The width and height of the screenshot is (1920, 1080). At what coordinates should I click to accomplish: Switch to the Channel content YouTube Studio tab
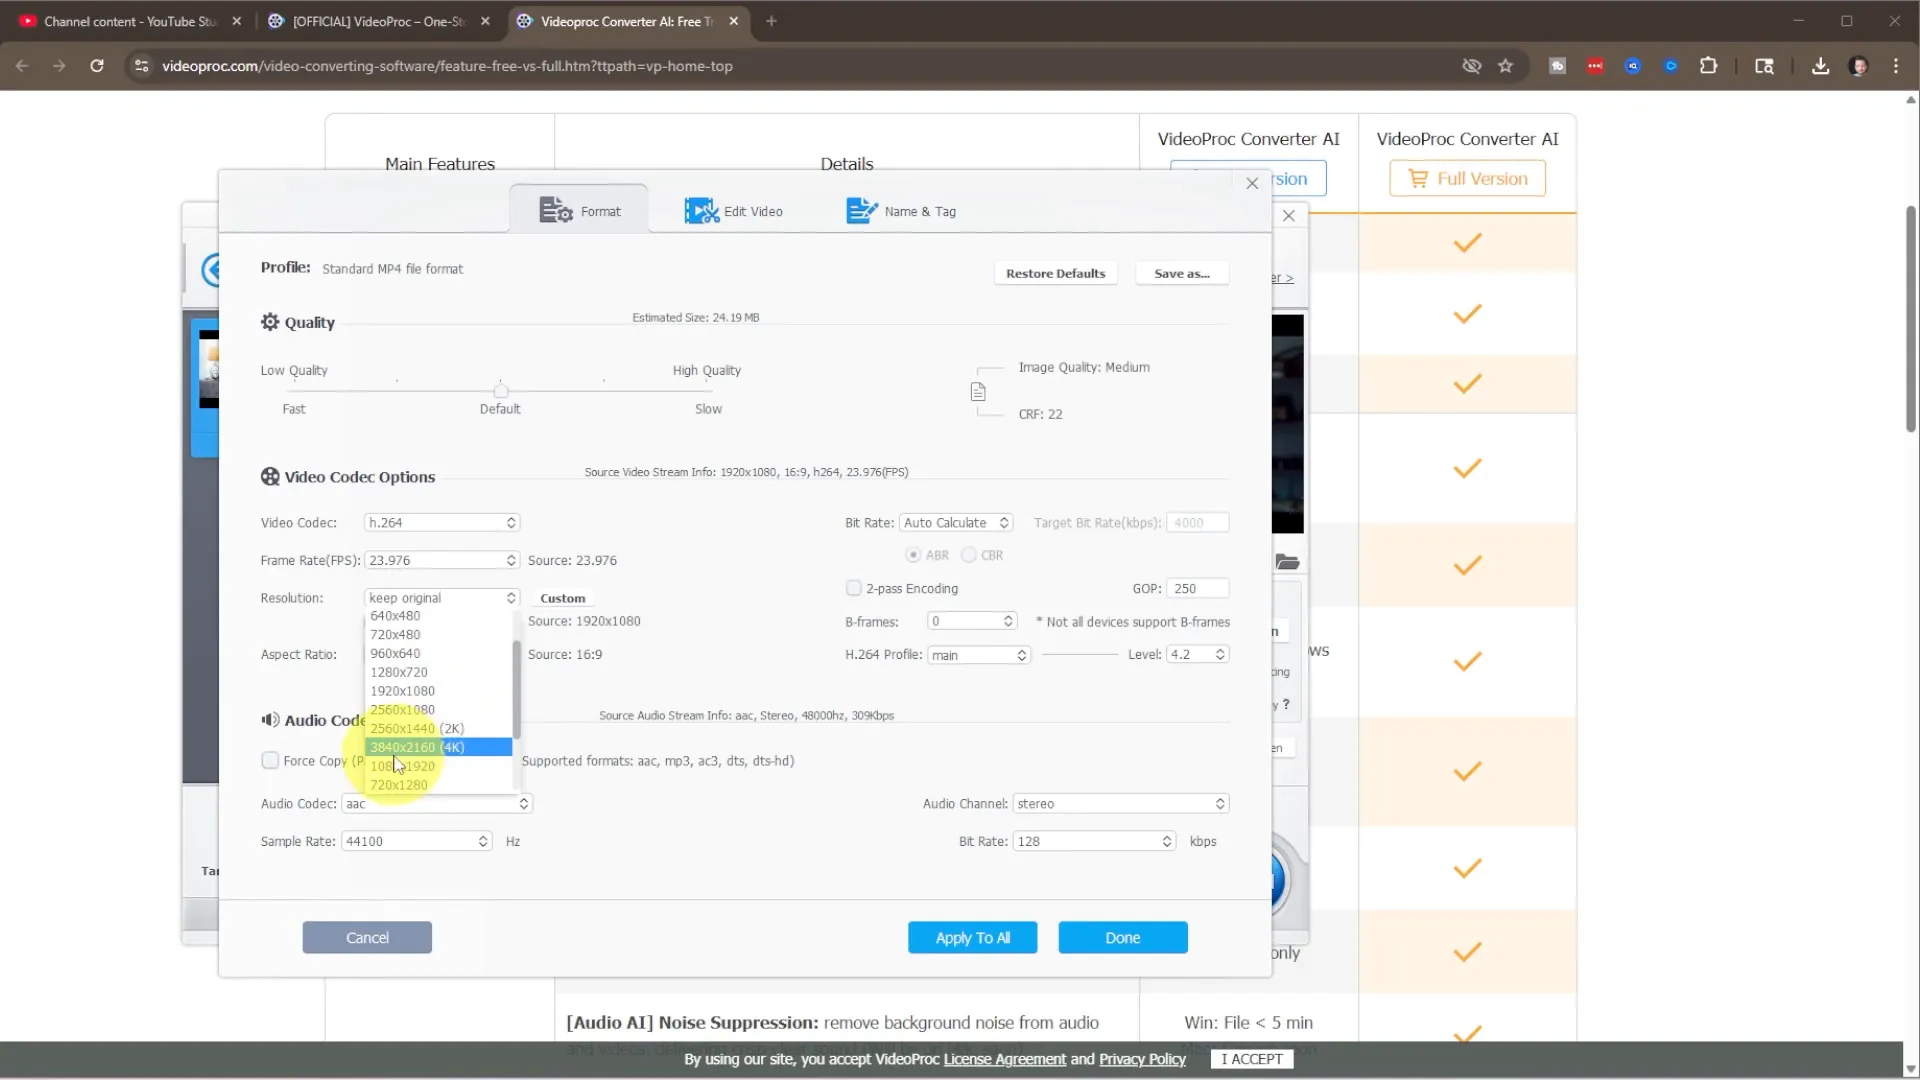tap(130, 21)
